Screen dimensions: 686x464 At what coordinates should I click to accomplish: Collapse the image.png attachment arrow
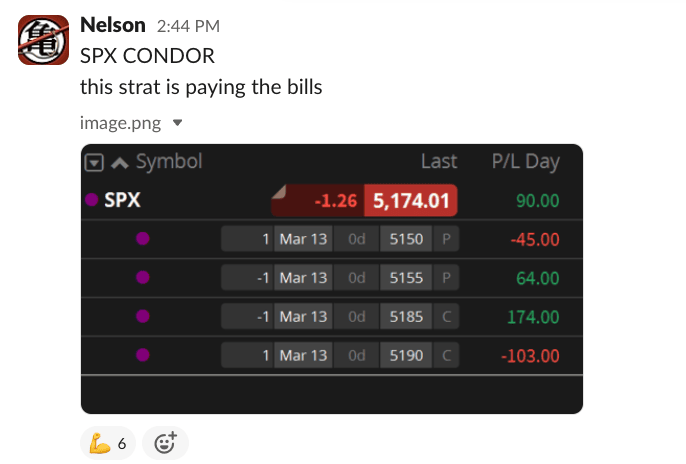[x=178, y=123]
